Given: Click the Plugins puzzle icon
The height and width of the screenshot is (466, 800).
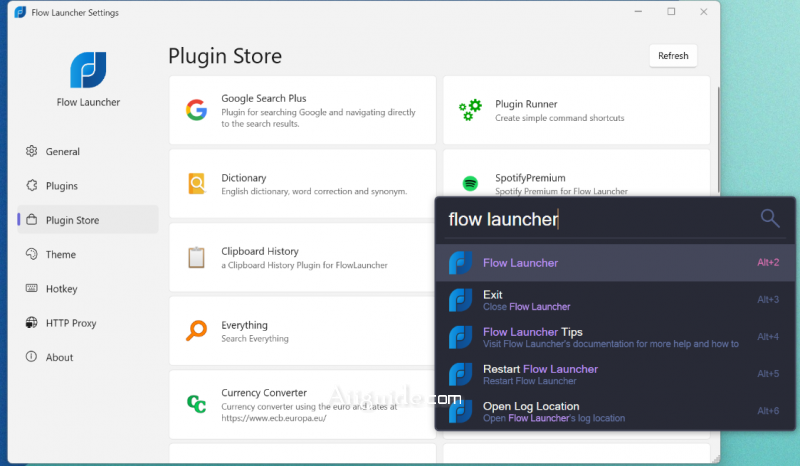Looking at the screenshot, I should pos(32,185).
